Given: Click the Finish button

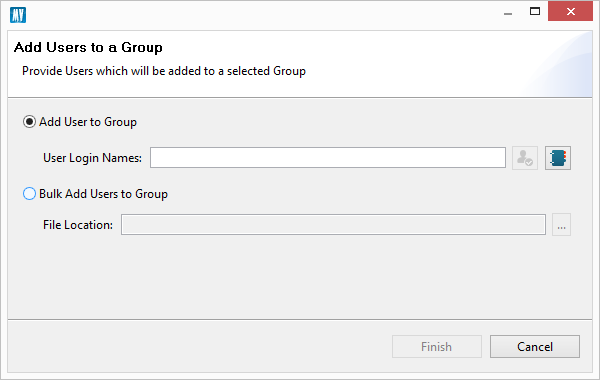Looking at the screenshot, I should (x=437, y=347).
